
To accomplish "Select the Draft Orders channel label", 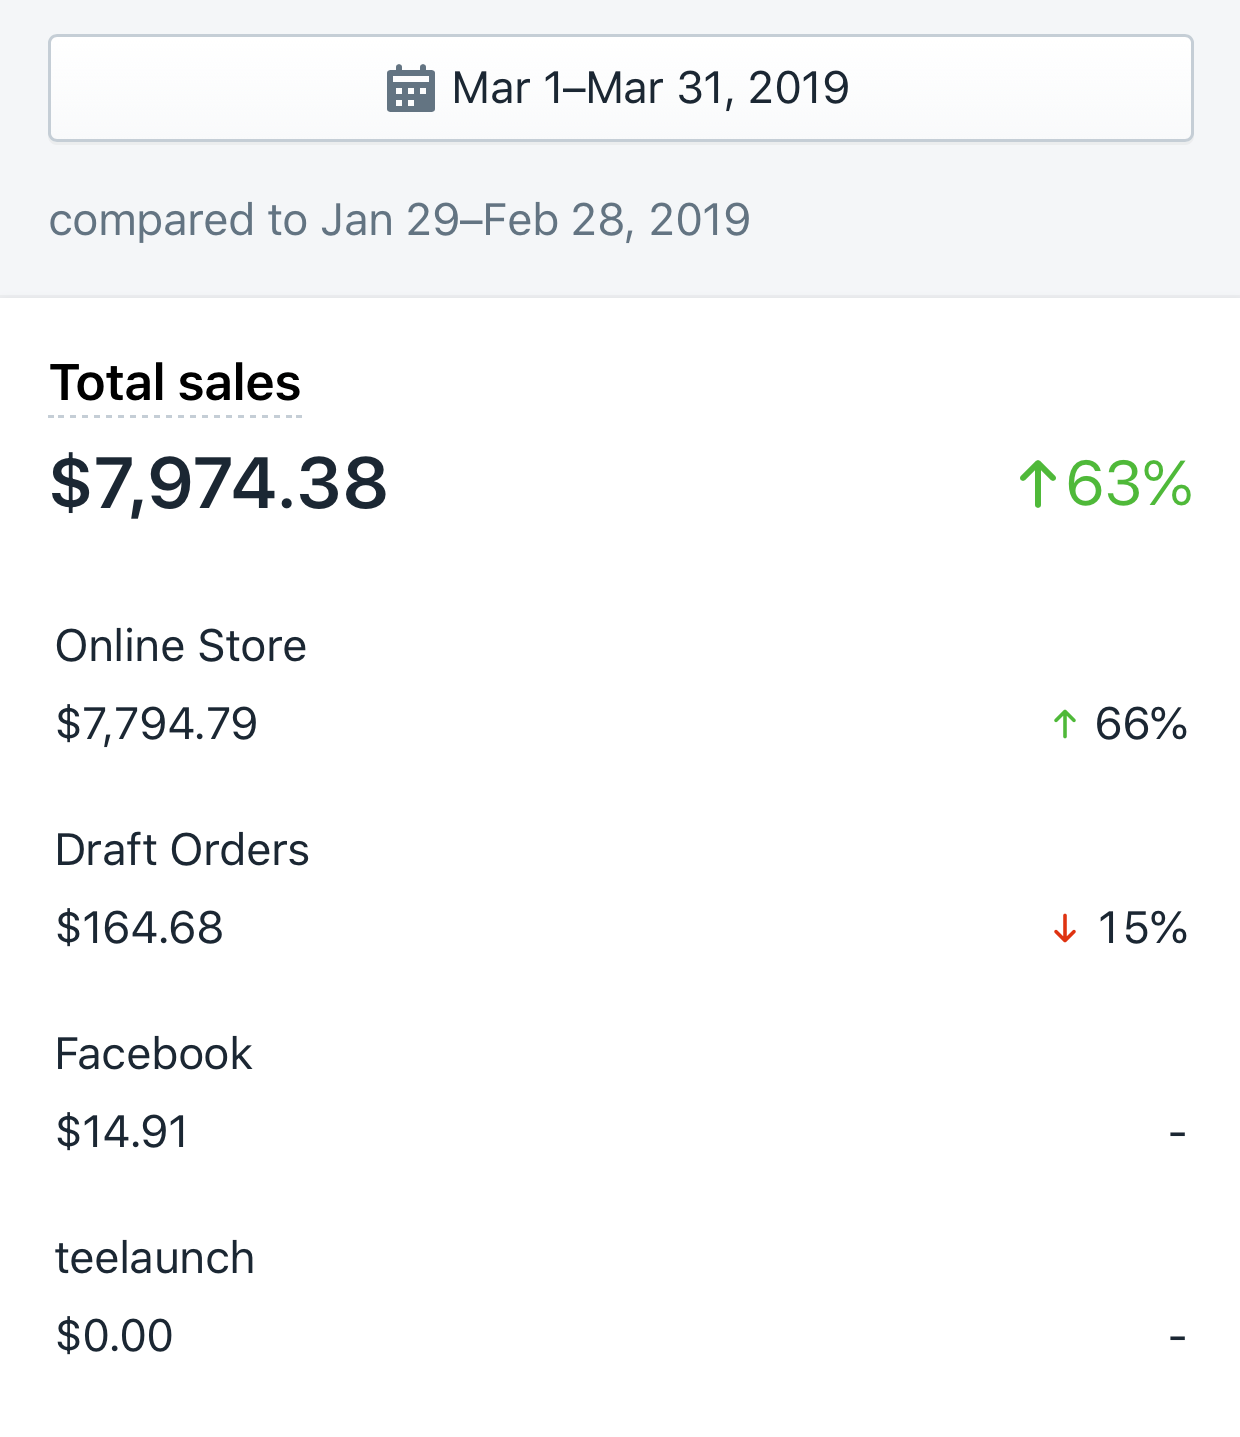I will click(x=182, y=850).
